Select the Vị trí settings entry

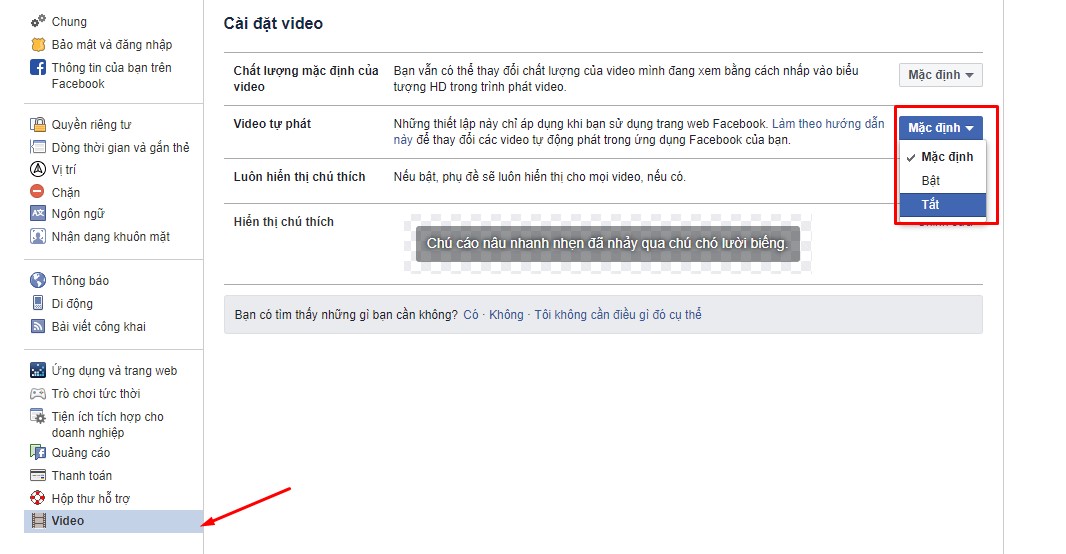click(x=64, y=170)
